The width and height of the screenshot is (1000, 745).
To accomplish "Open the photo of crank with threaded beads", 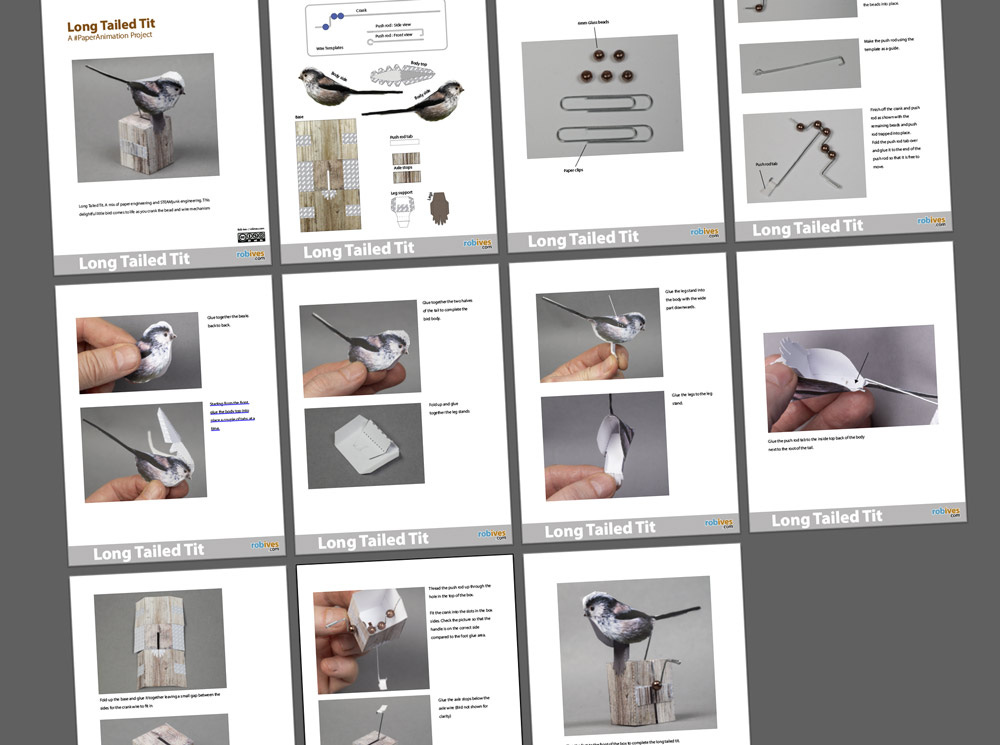I will tap(804, 156).
